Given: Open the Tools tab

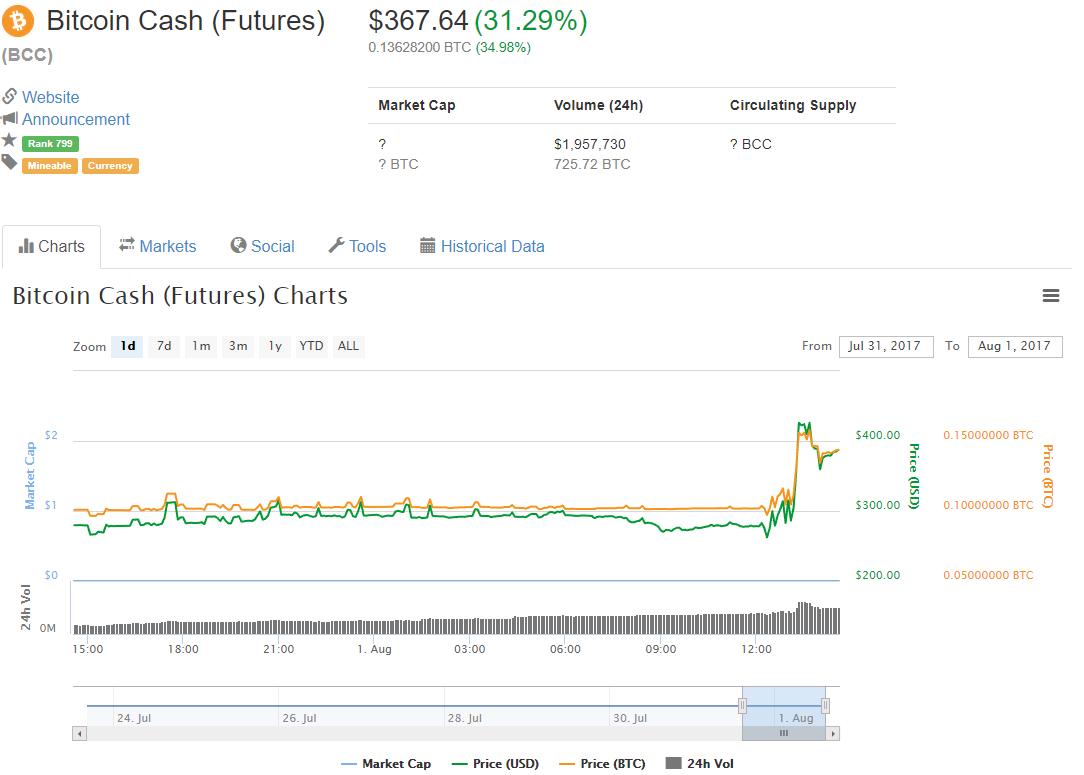Looking at the screenshot, I should pos(357,246).
